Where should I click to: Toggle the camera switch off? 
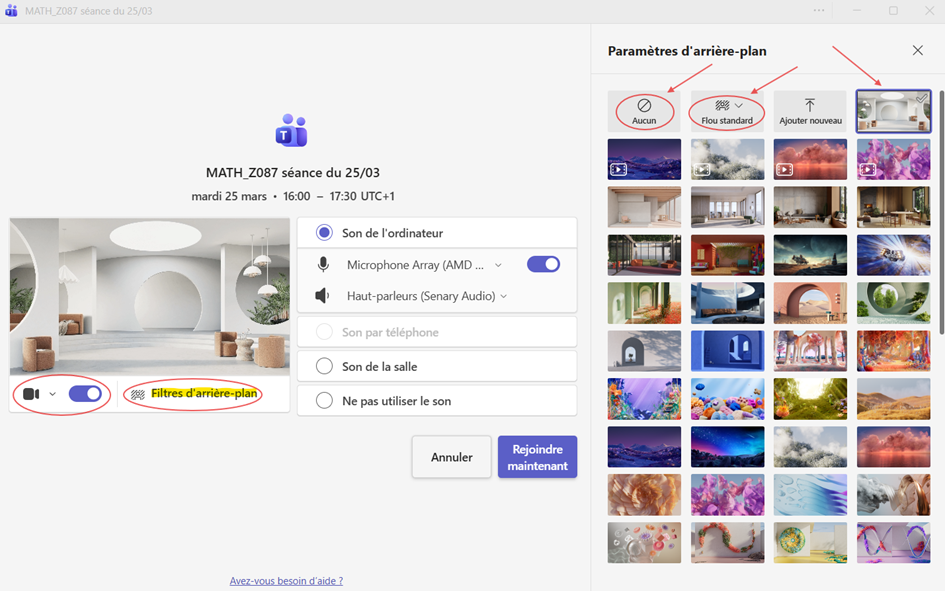[85, 394]
